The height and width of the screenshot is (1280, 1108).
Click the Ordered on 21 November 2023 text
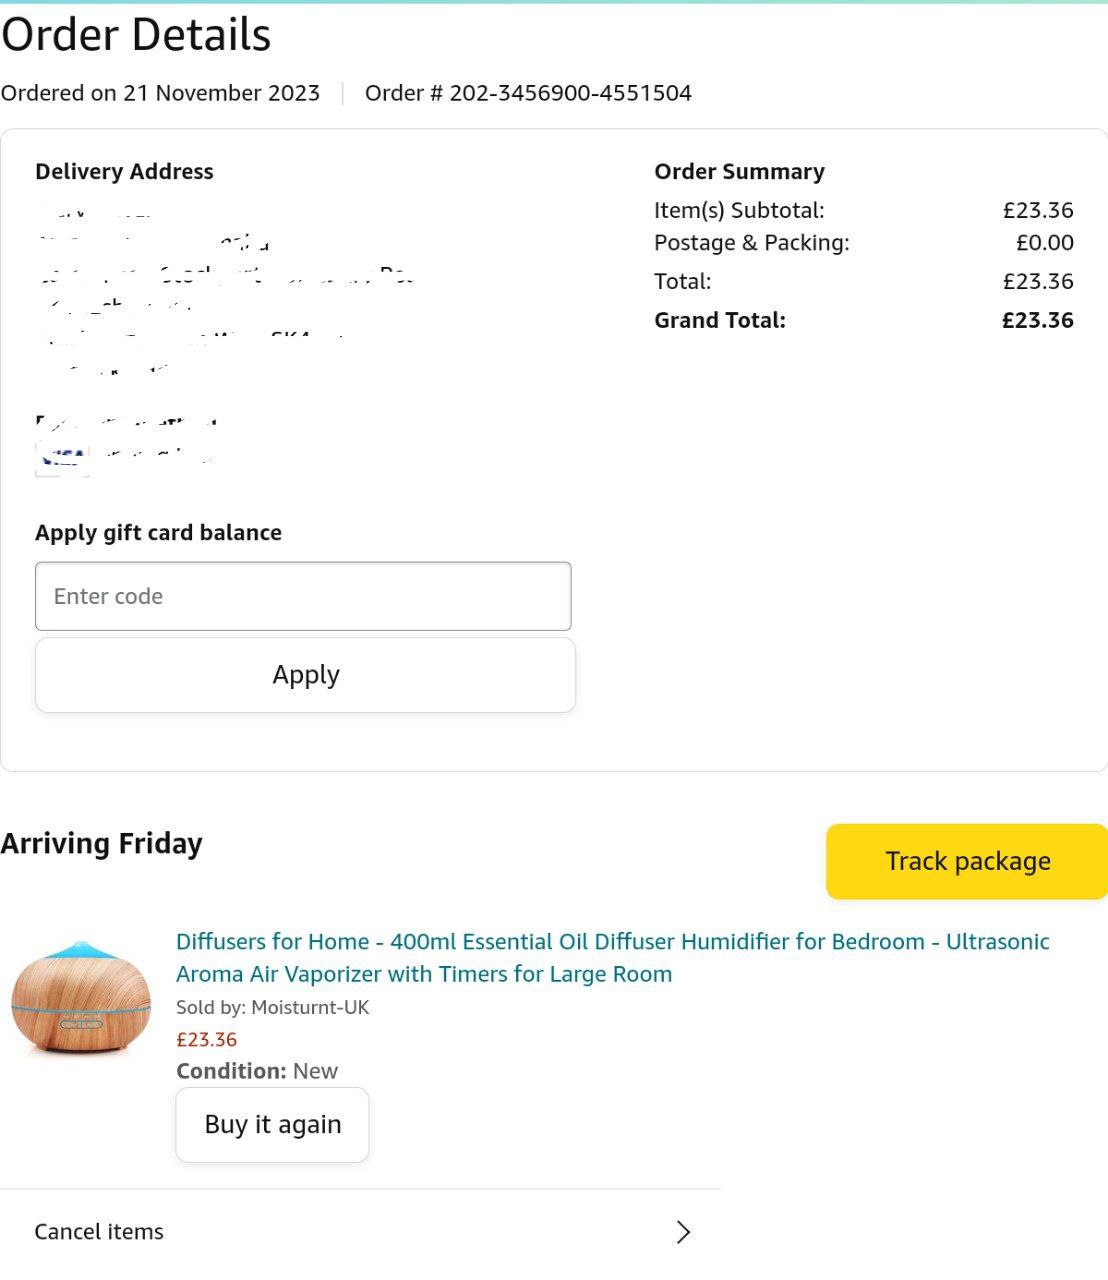pyautogui.click(x=160, y=93)
